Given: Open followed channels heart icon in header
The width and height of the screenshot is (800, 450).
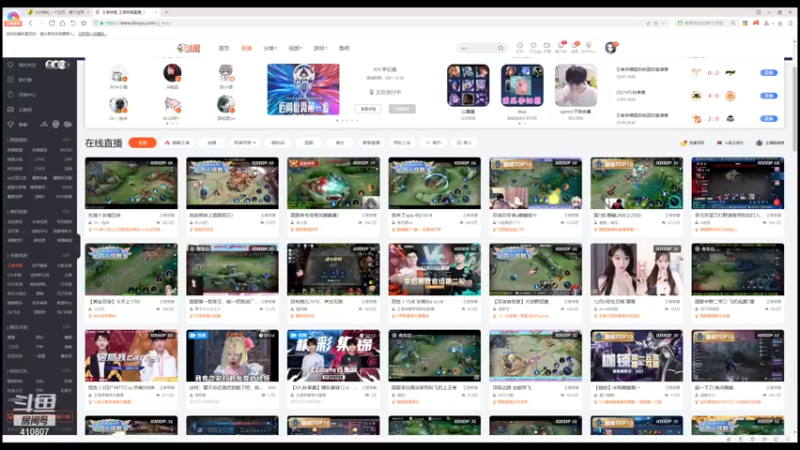Looking at the screenshot, I should pos(534,46).
